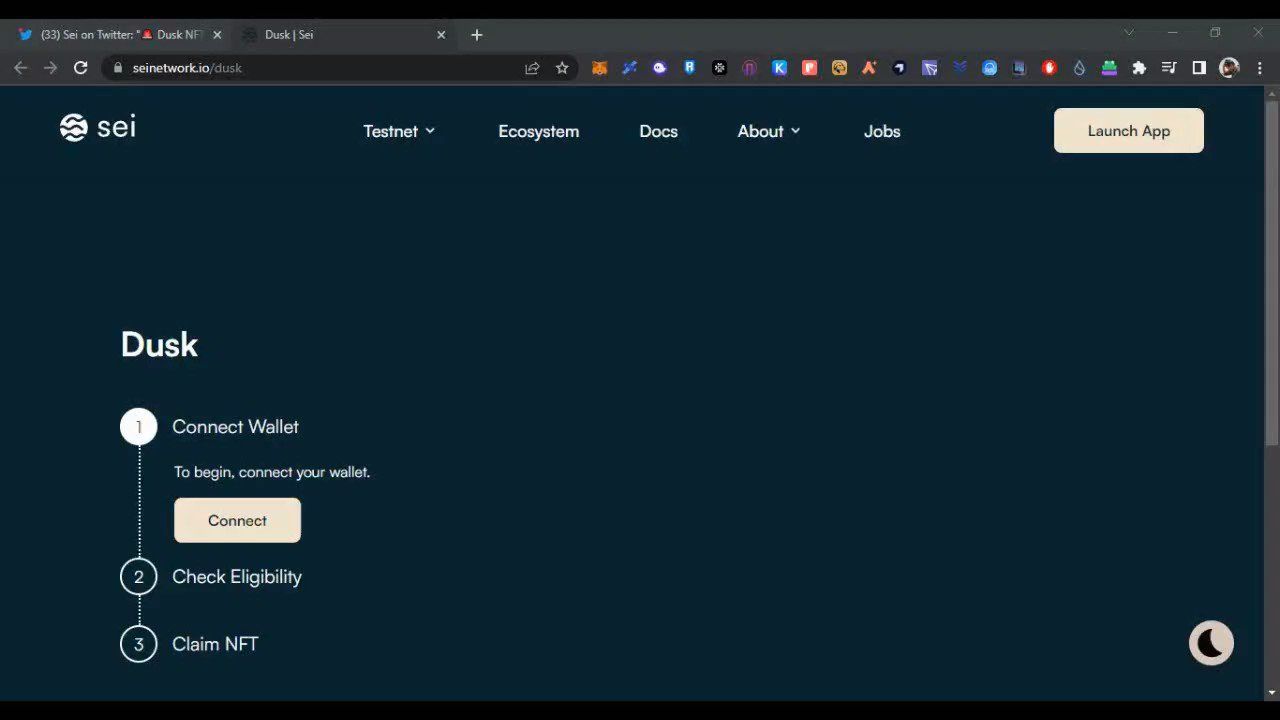Open the dark circle arrow extension
Screen dimensions: 1280x720
[x=899, y=68]
